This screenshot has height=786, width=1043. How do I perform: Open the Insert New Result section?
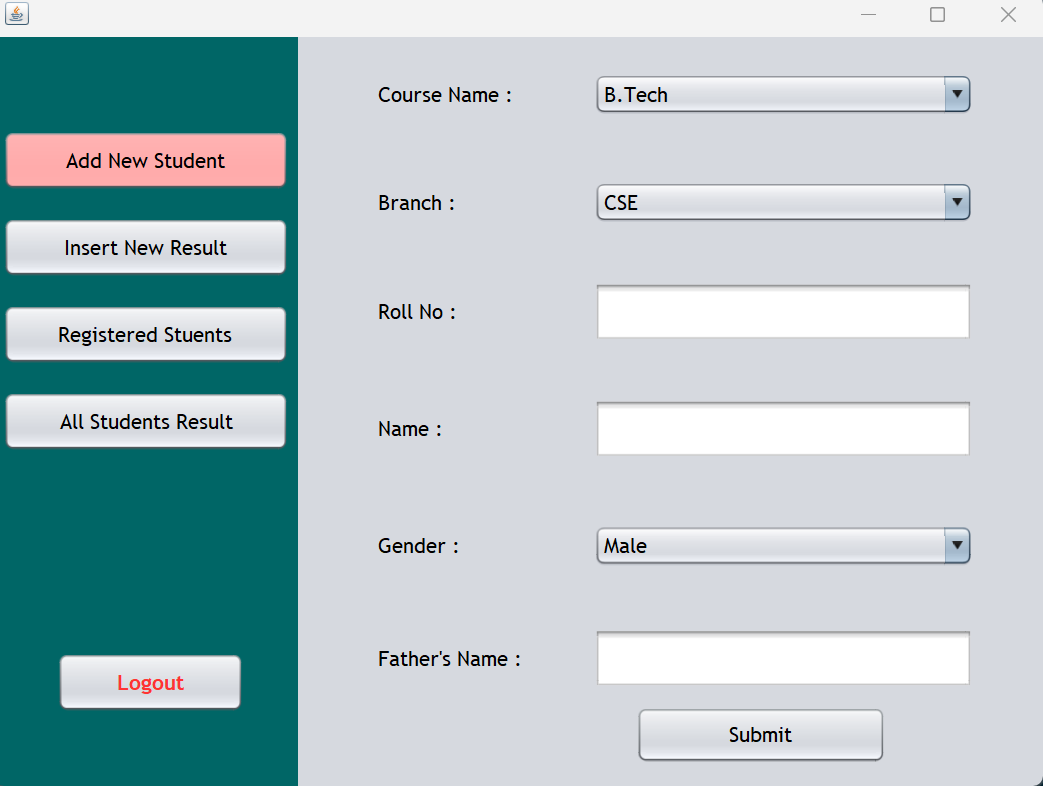(145, 247)
